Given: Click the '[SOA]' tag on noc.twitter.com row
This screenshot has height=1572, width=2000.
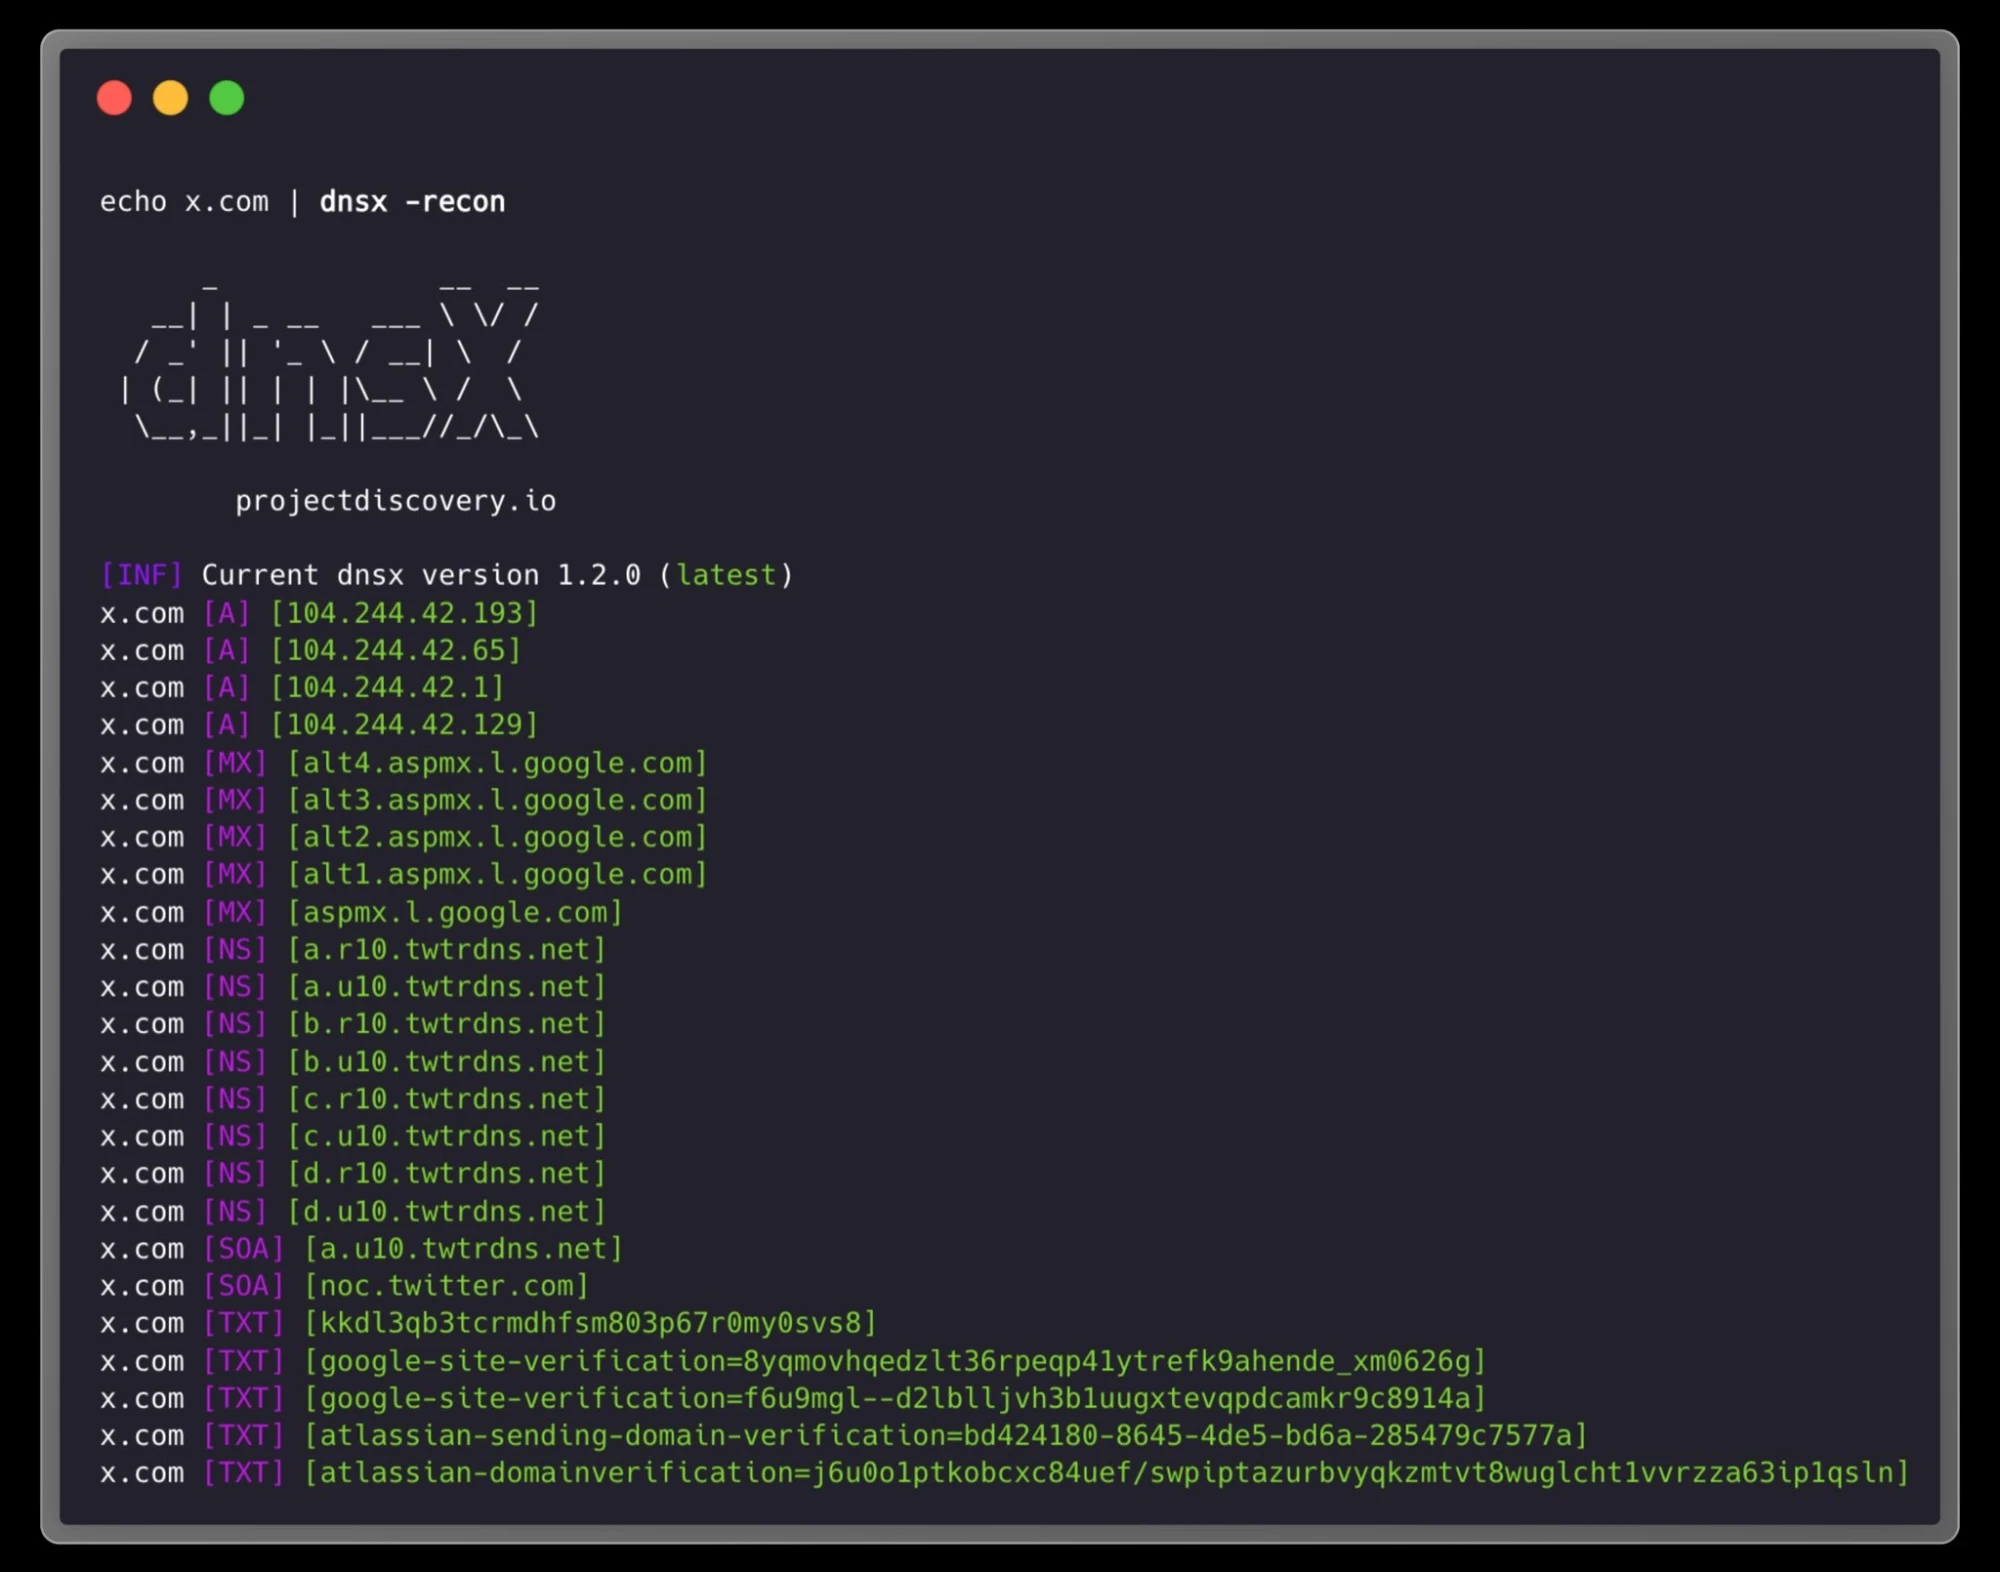Looking at the screenshot, I should [244, 1285].
